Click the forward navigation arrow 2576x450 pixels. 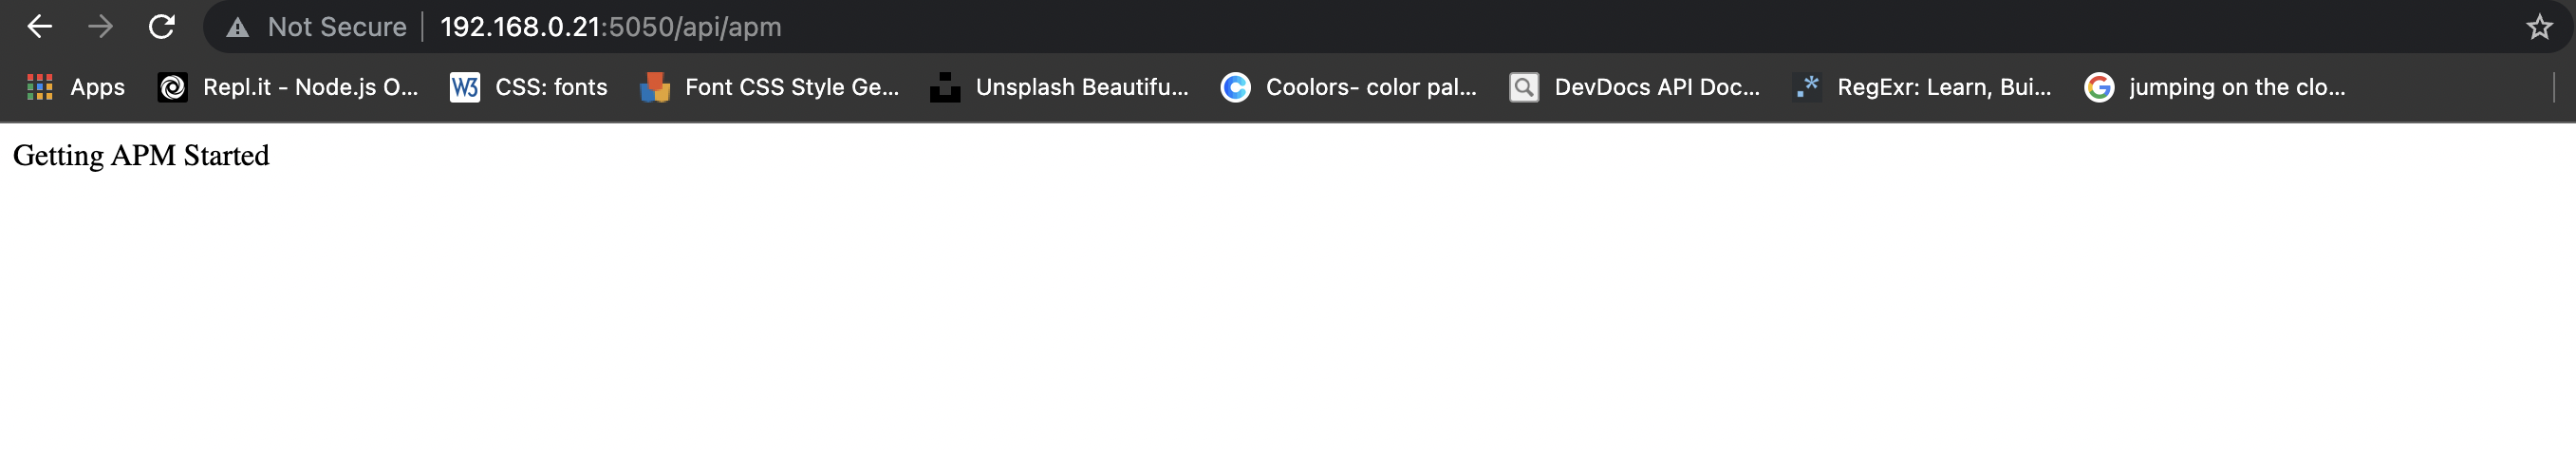(x=100, y=27)
